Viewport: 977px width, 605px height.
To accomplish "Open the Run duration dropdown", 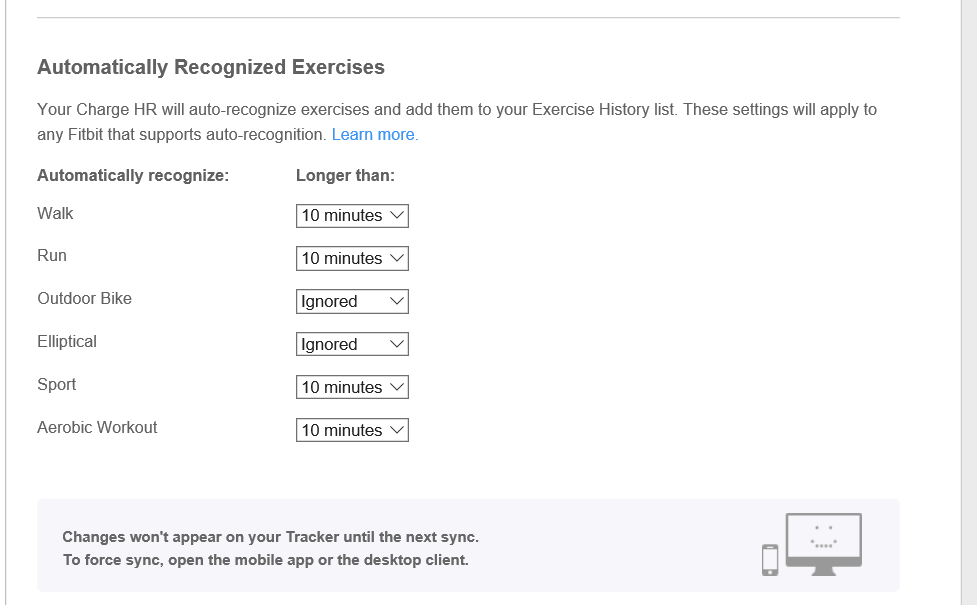I will 352,258.
